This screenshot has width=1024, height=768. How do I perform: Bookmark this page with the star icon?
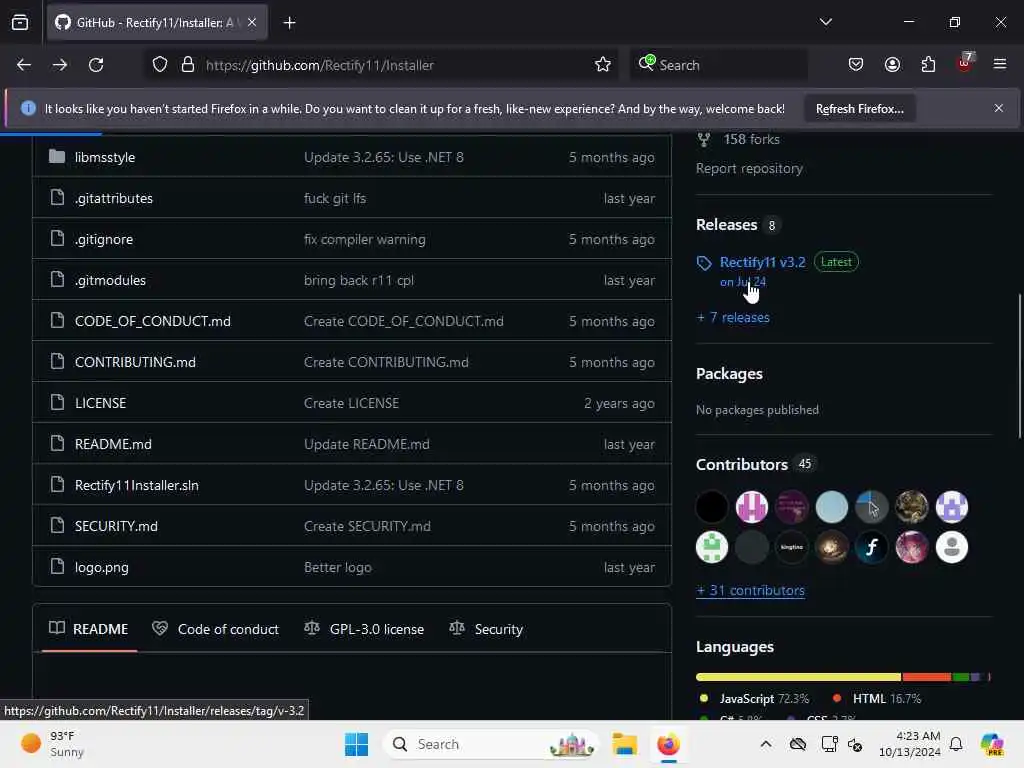click(603, 65)
